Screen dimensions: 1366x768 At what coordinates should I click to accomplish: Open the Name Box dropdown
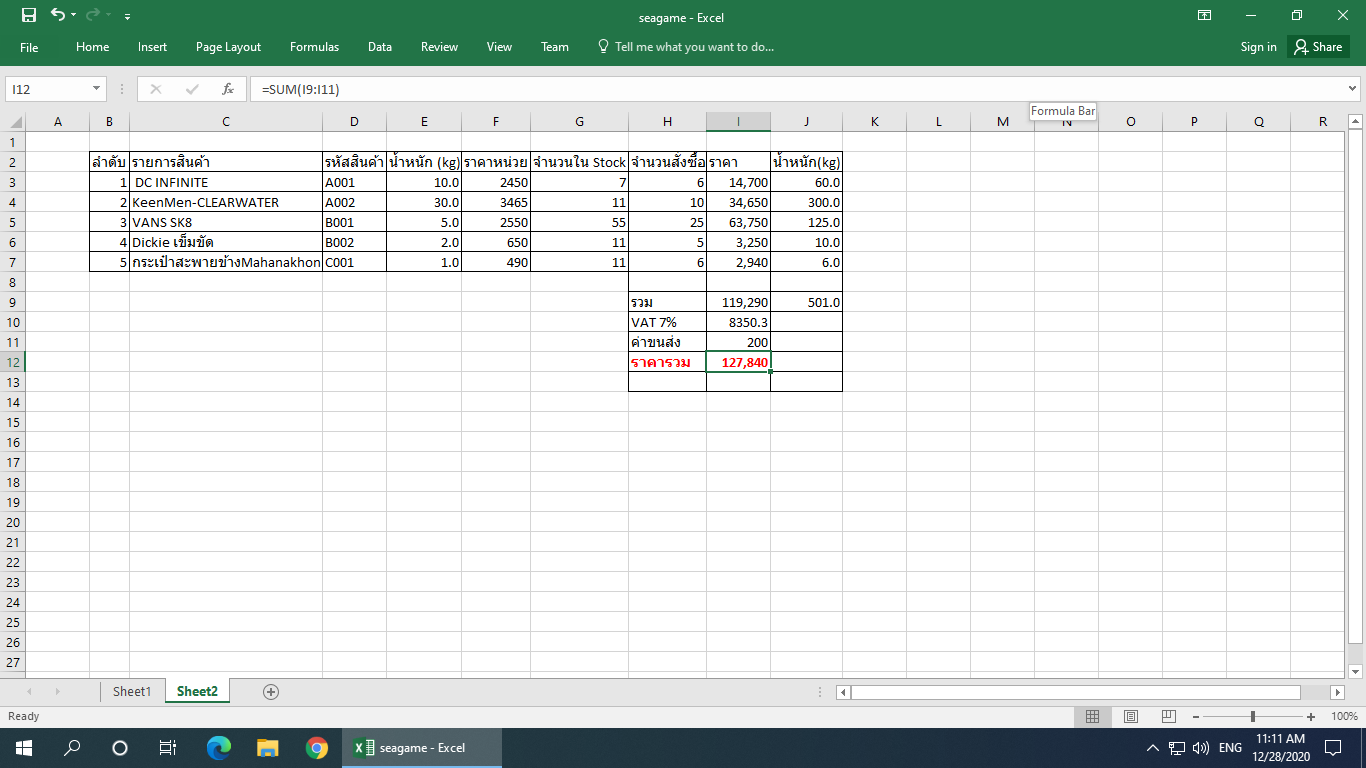(97, 89)
